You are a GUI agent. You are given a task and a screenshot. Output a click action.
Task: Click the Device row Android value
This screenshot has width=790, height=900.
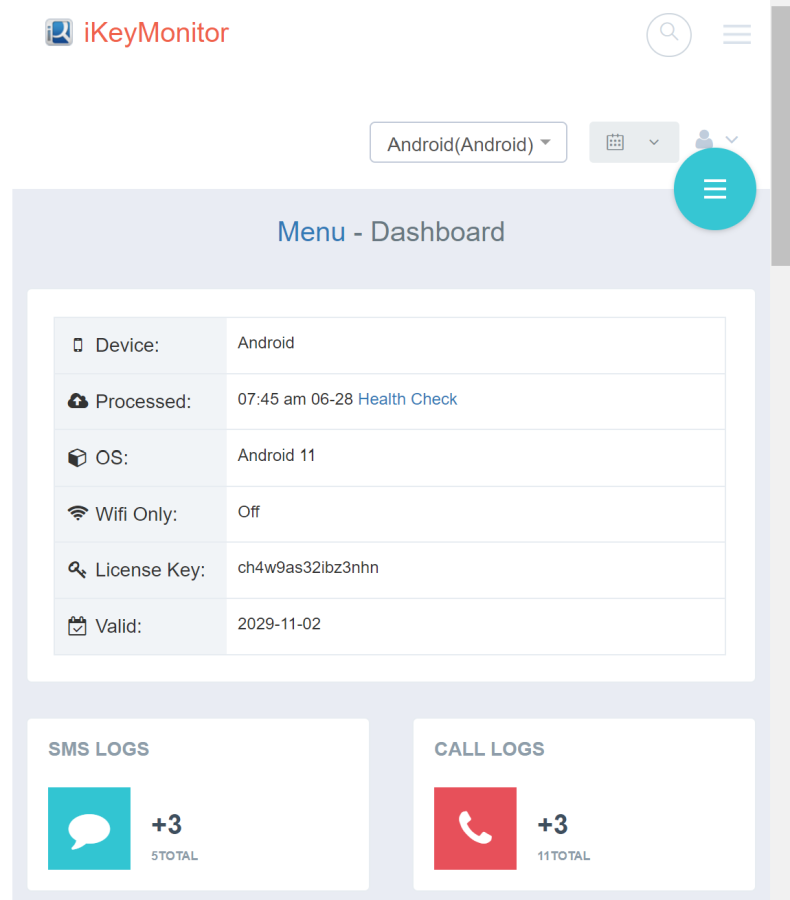coord(266,343)
